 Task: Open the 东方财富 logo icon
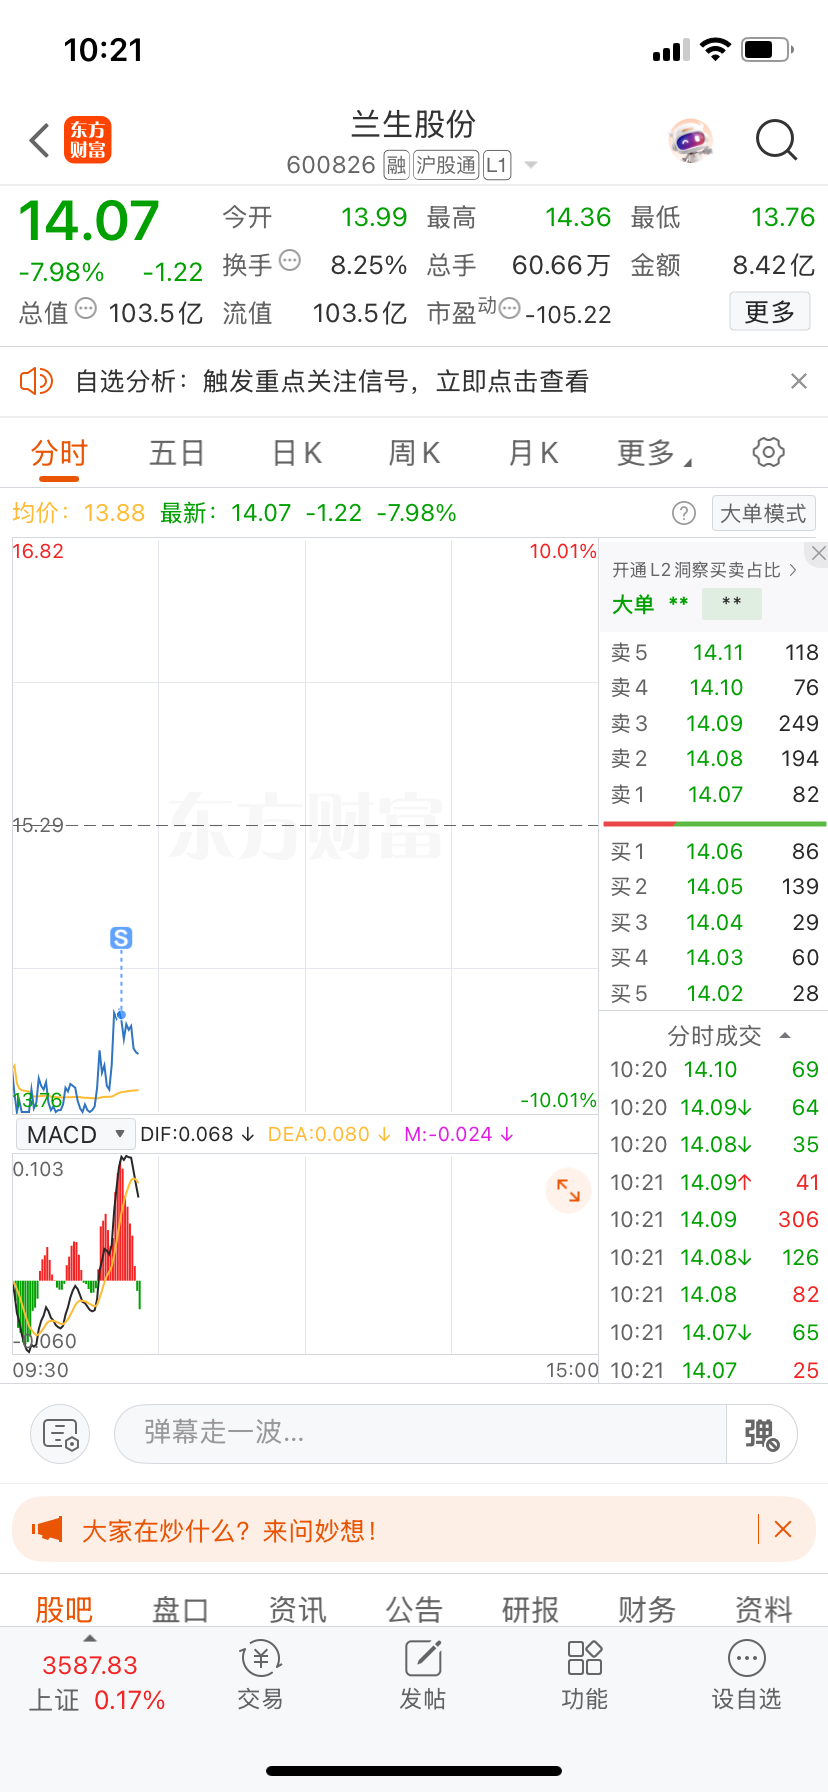tap(88, 140)
